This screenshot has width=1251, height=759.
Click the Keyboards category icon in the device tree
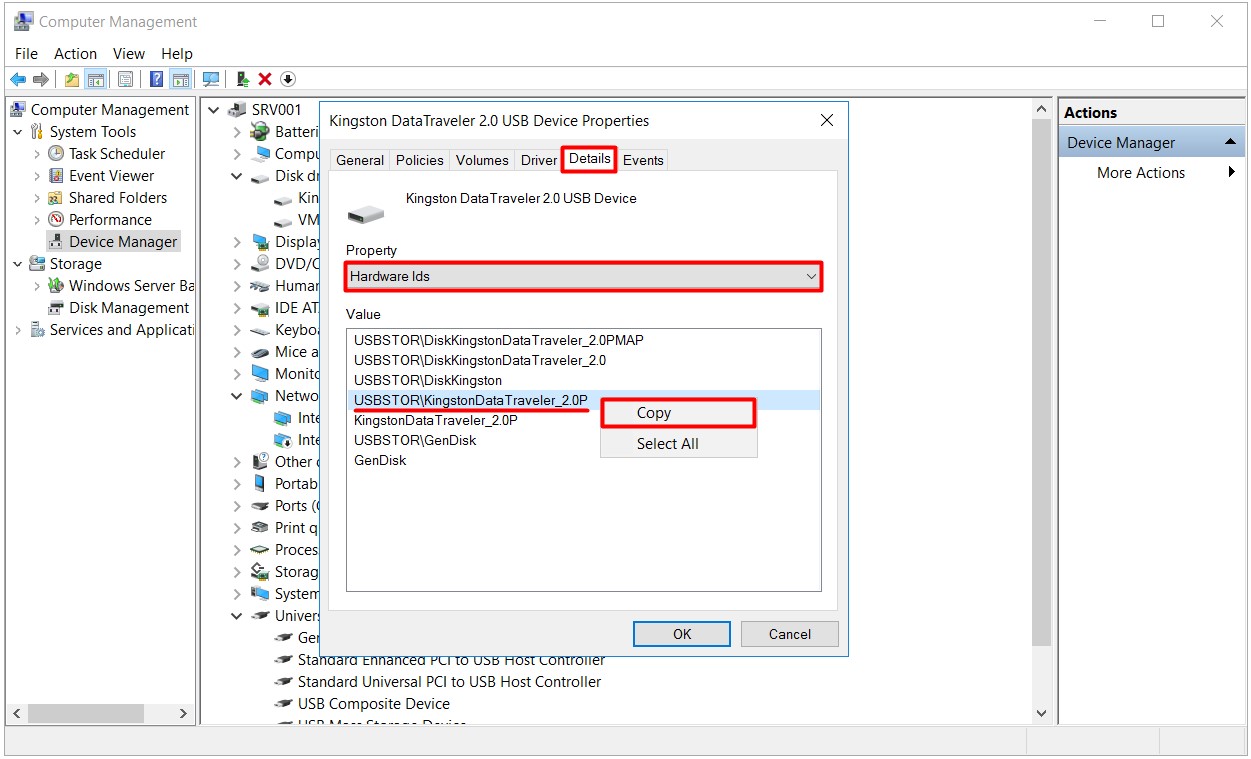[260, 330]
